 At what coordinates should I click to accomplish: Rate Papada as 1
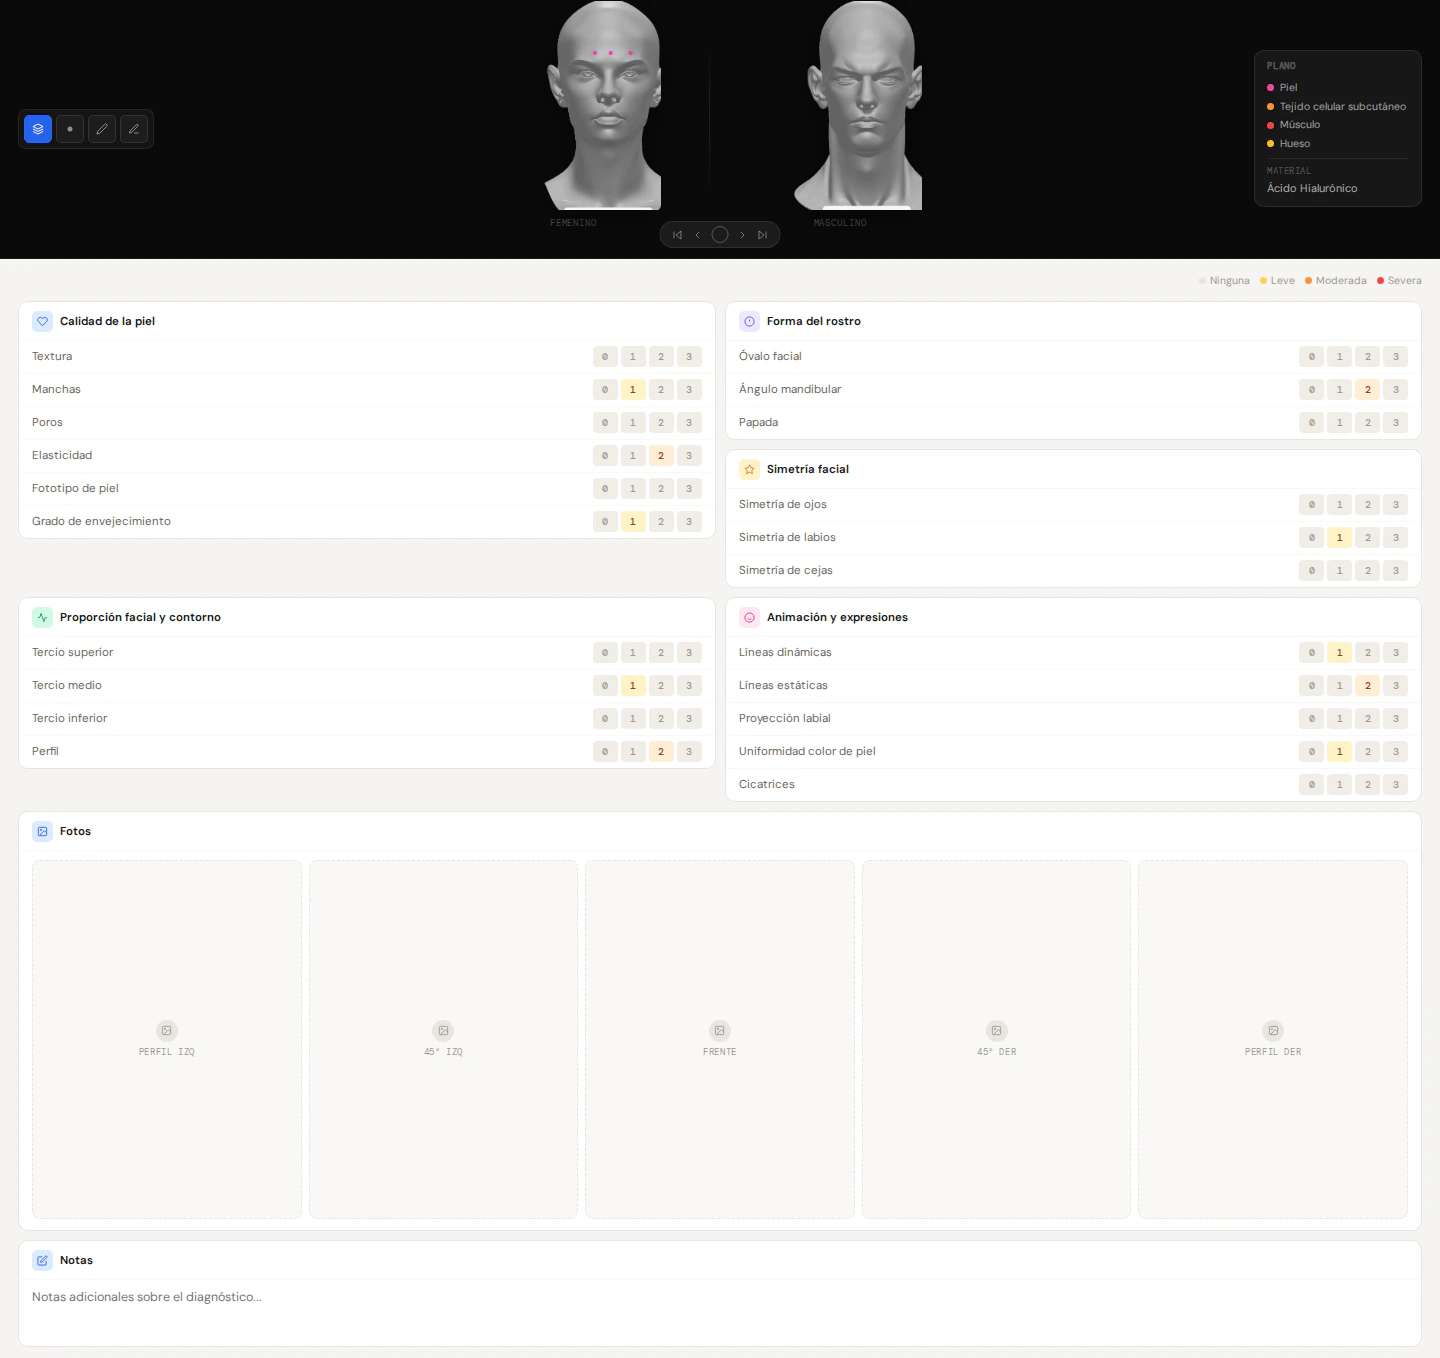click(x=1339, y=422)
